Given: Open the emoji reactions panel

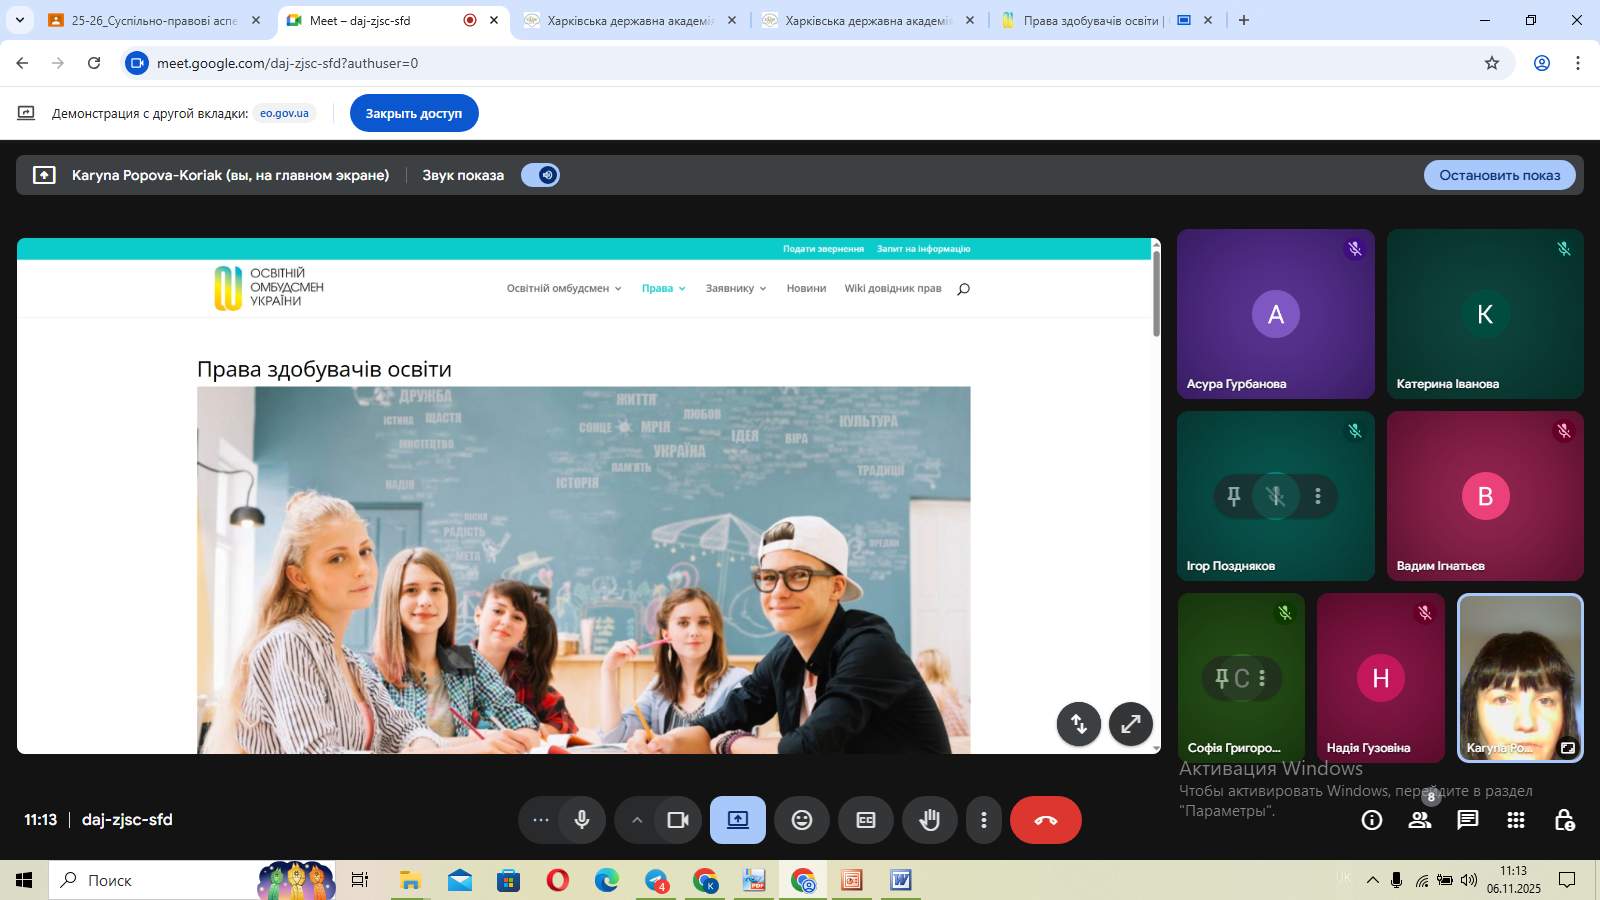Looking at the screenshot, I should [x=802, y=820].
